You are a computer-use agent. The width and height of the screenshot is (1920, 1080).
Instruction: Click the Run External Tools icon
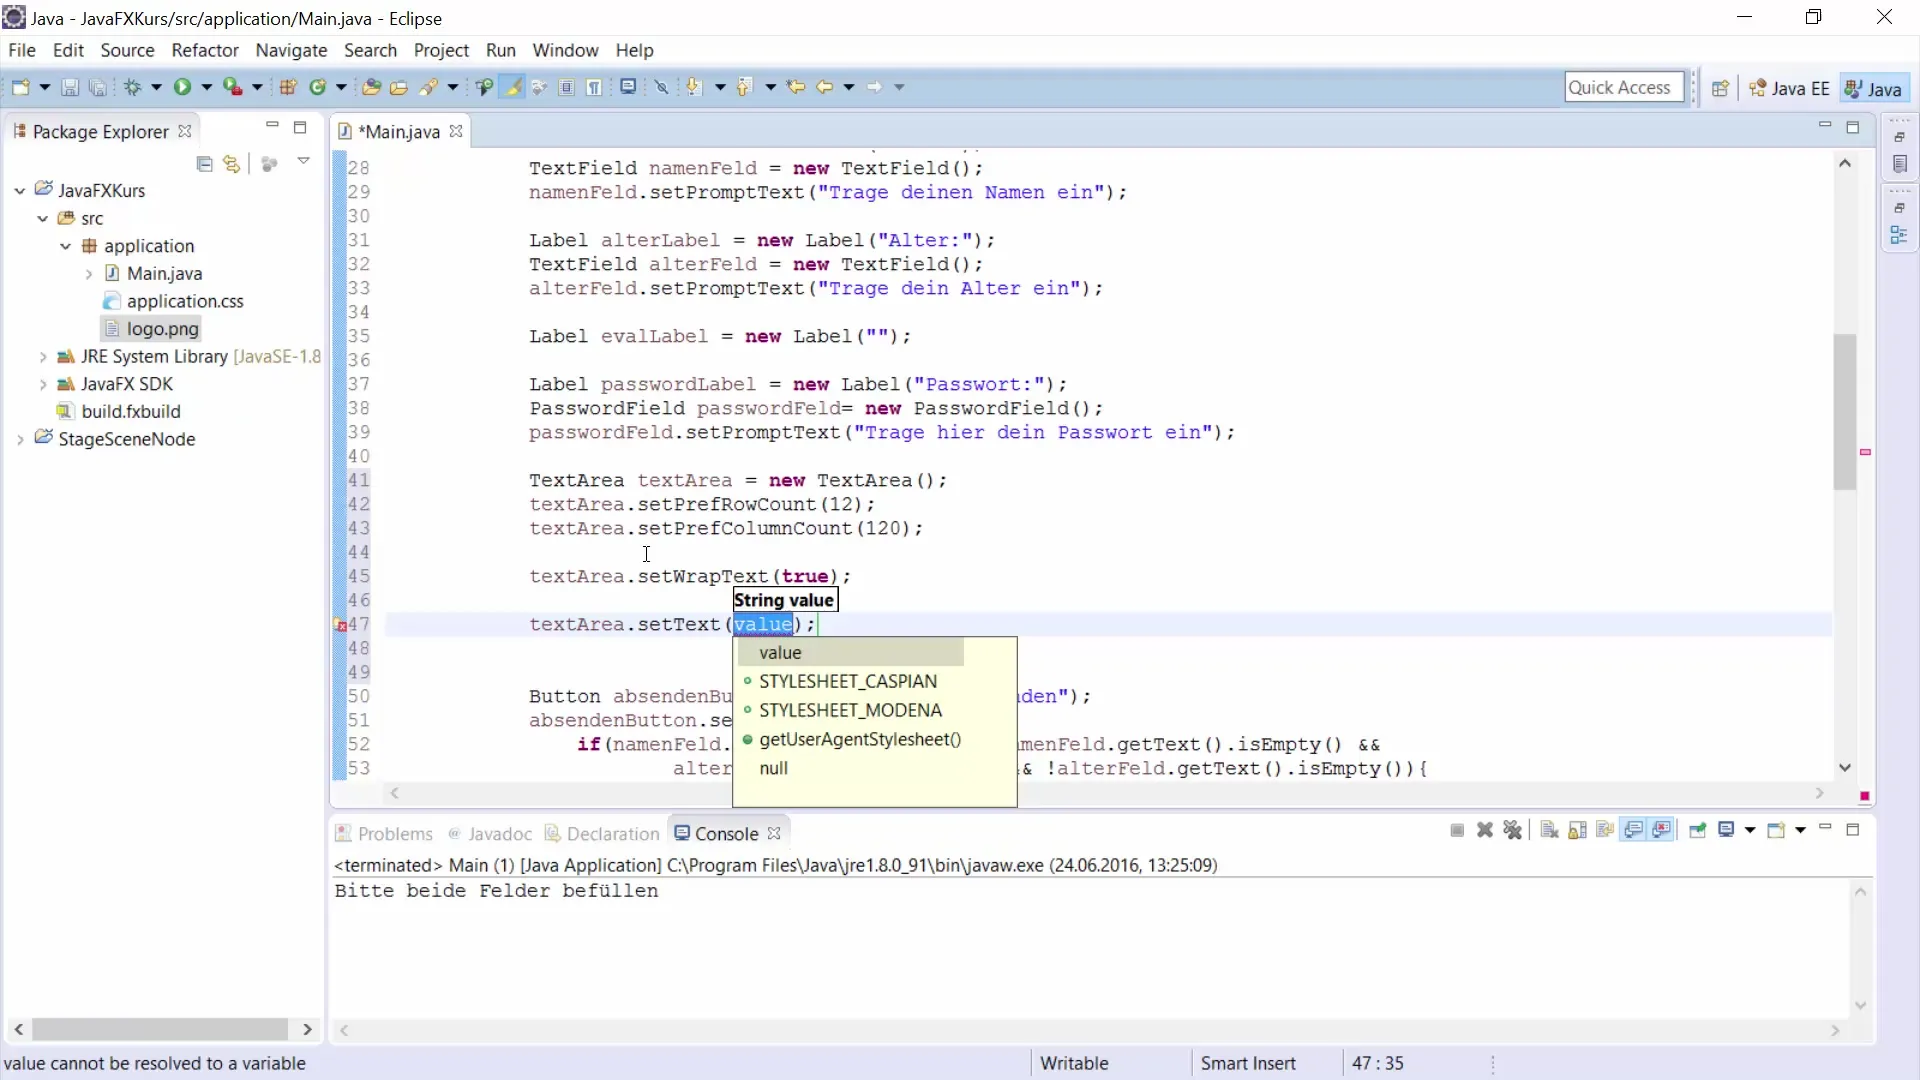click(232, 87)
